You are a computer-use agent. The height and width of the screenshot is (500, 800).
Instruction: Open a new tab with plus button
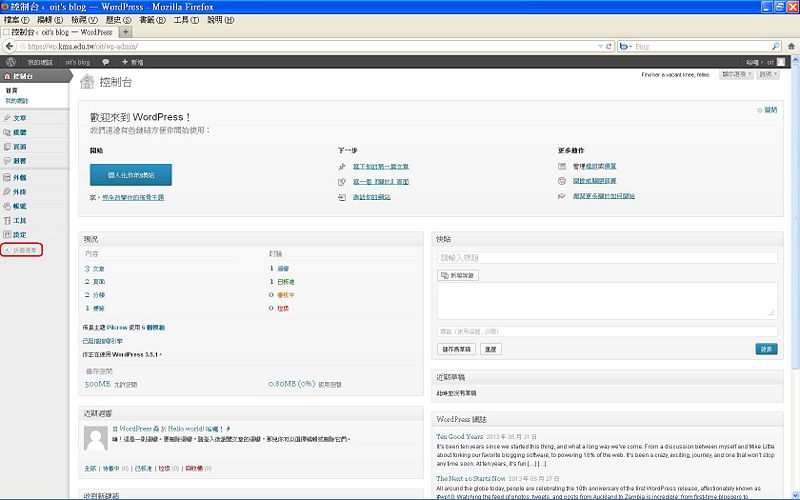pyautogui.click(x=126, y=32)
